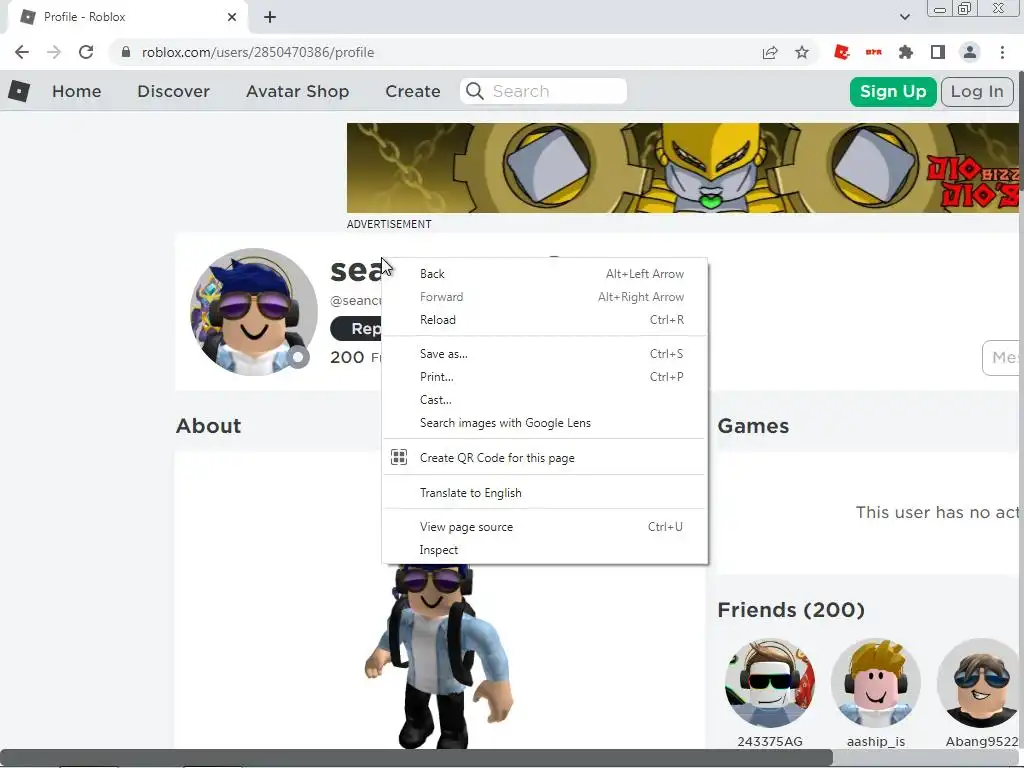Choose Search images with Google Lens
The width and height of the screenshot is (1024, 768).
(x=545, y=423)
